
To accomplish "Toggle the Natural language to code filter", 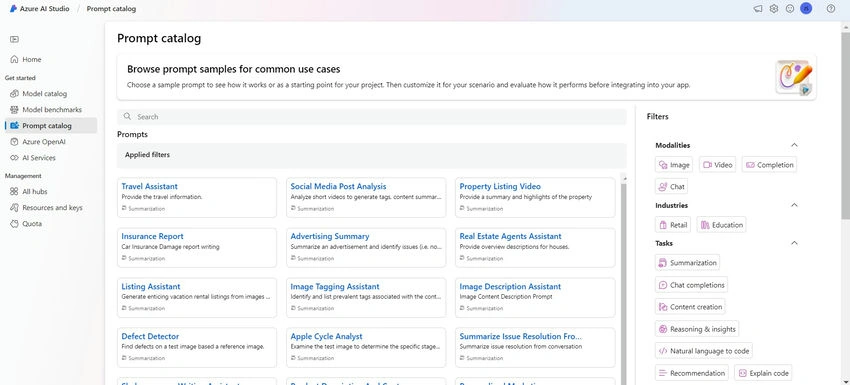I will (x=704, y=351).
